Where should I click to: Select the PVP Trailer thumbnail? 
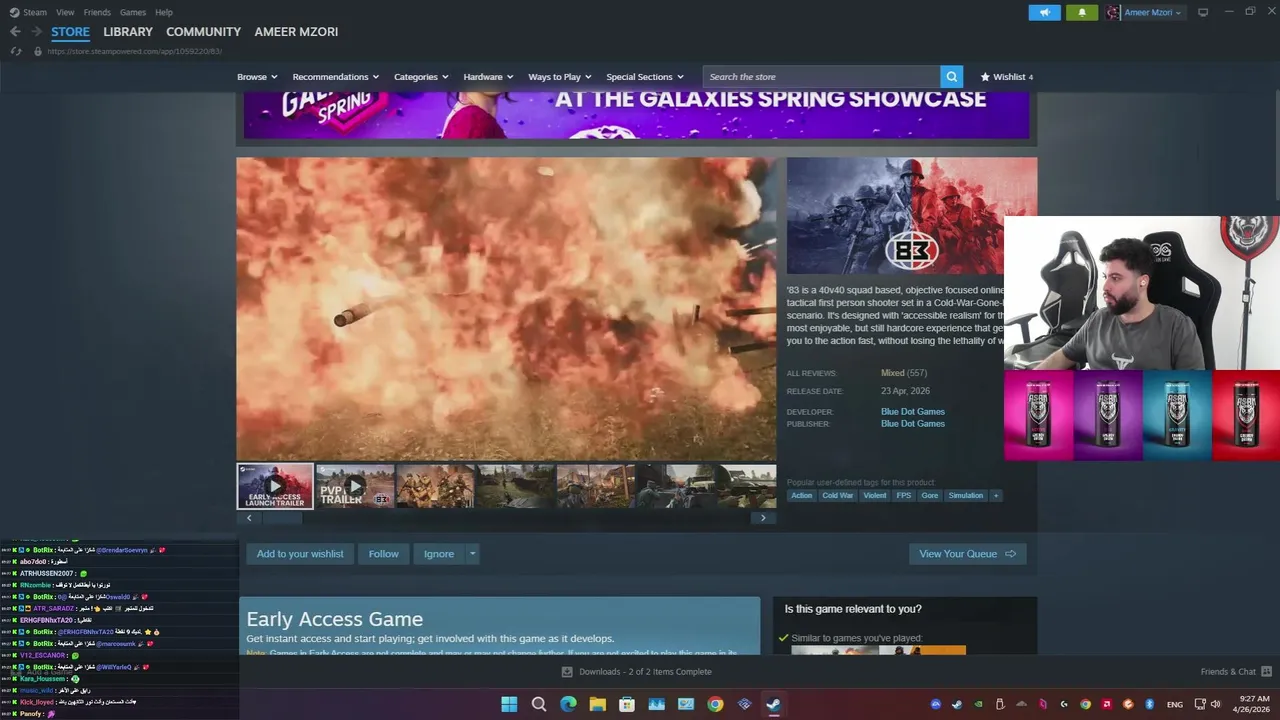tap(355, 486)
